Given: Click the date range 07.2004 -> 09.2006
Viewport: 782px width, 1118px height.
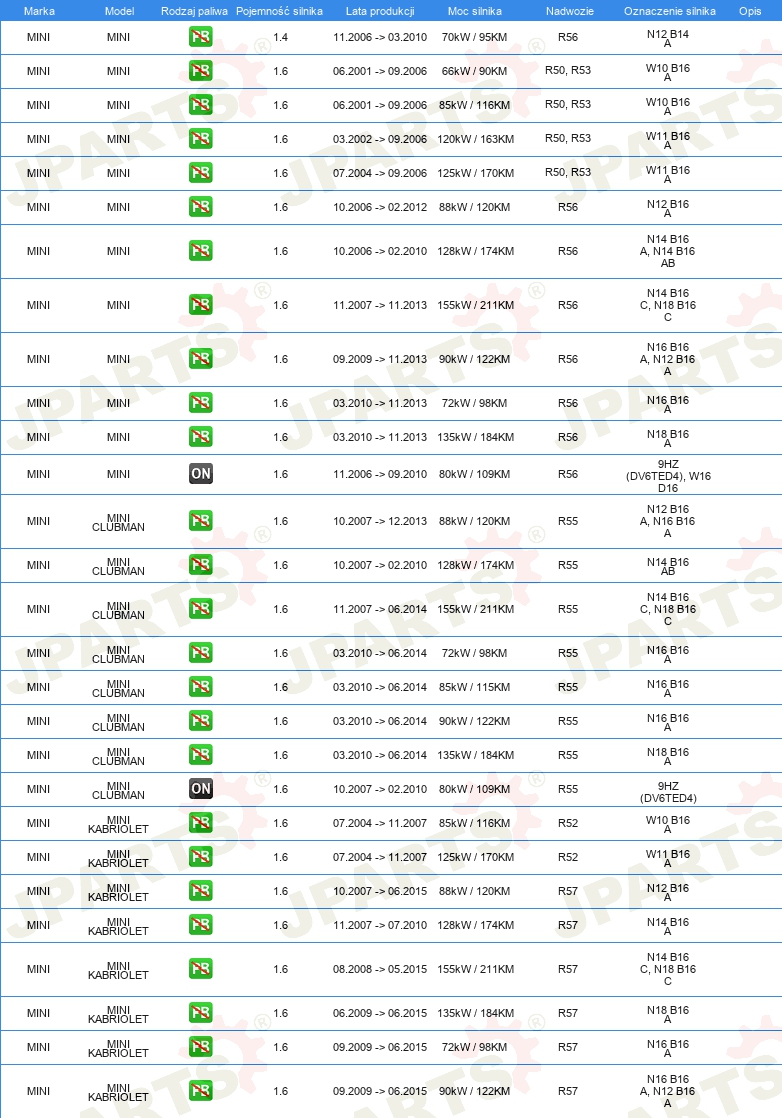Looking at the screenshot, I should click(x=380, y=173).
